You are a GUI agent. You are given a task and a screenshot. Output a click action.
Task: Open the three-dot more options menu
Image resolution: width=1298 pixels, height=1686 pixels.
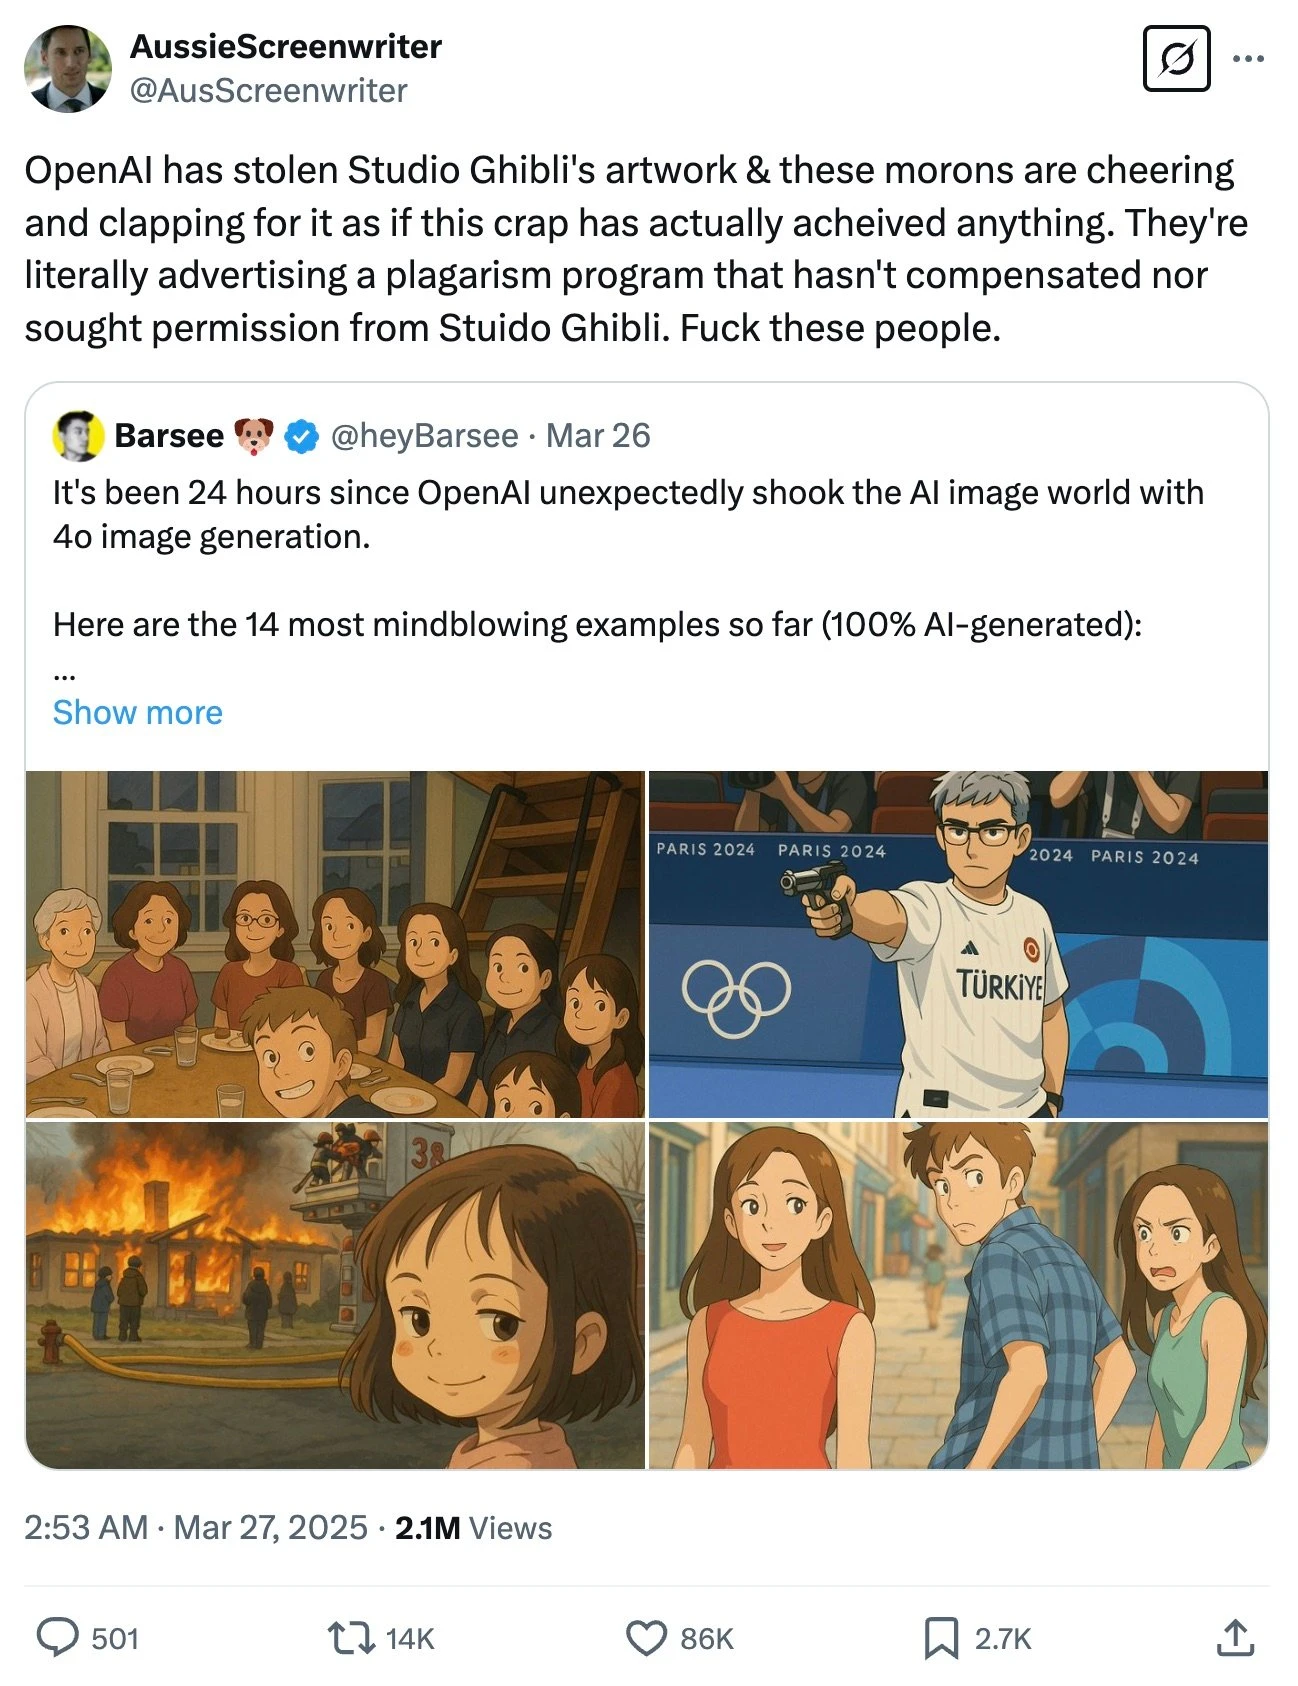click(x=1248, y=59)
